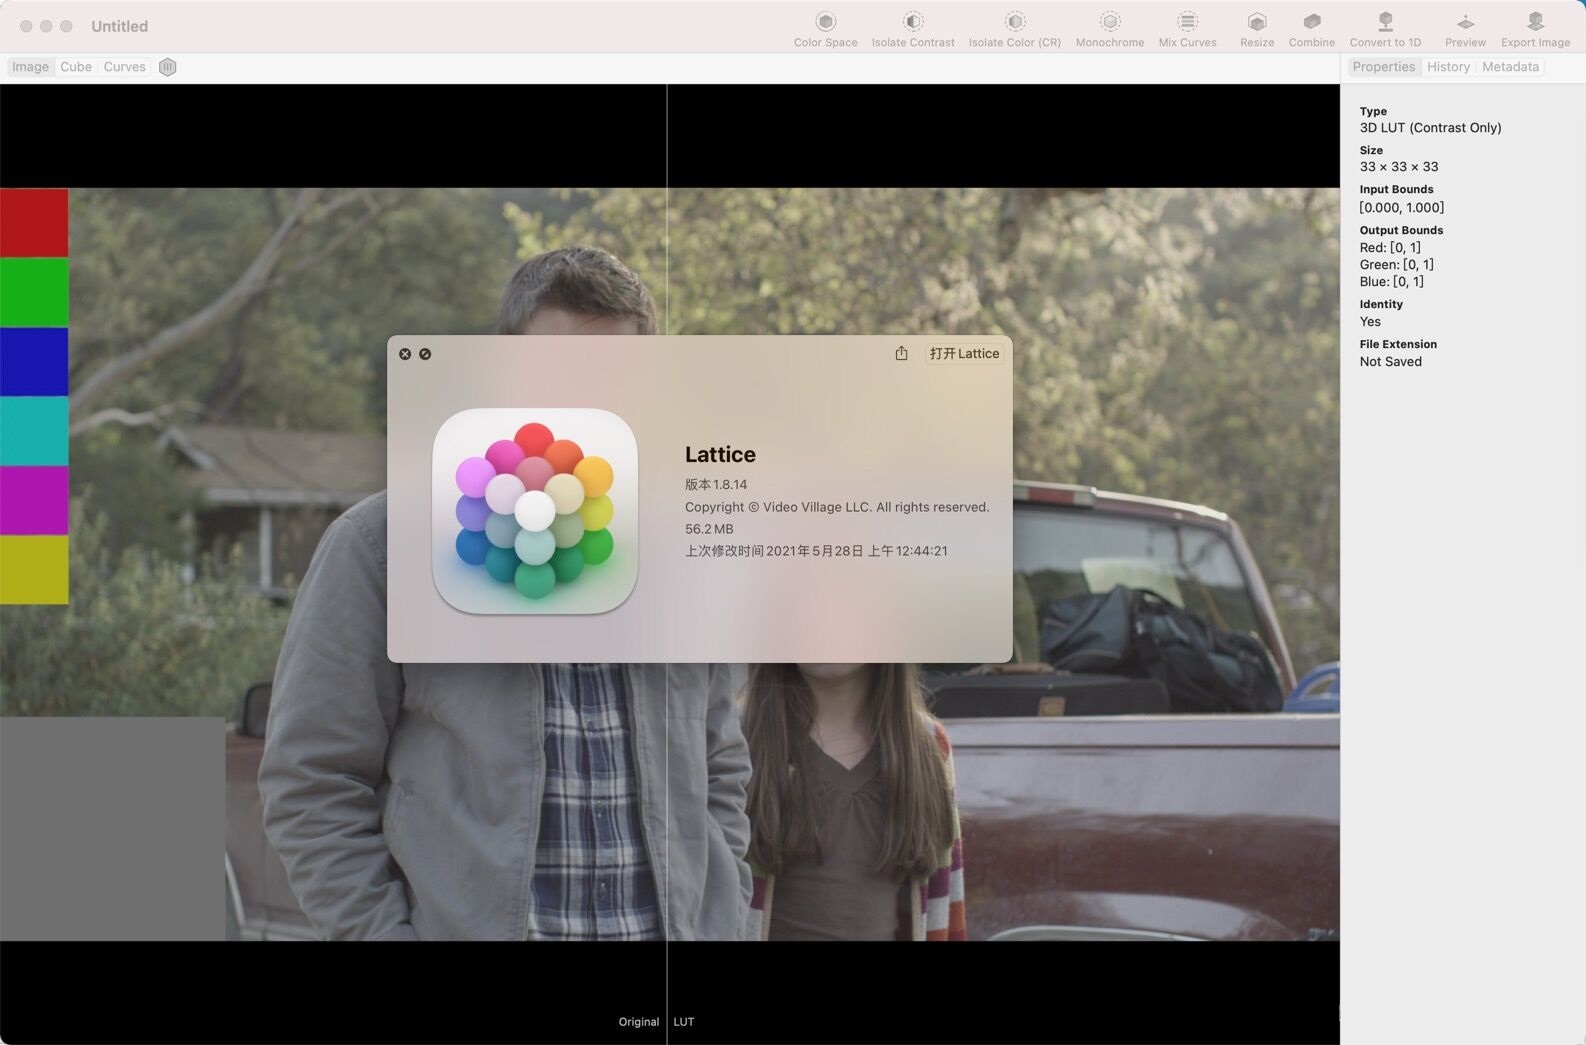Click the Original label under the preview
This screenshot has width=1586, height=1045.
coord(638,1021)
